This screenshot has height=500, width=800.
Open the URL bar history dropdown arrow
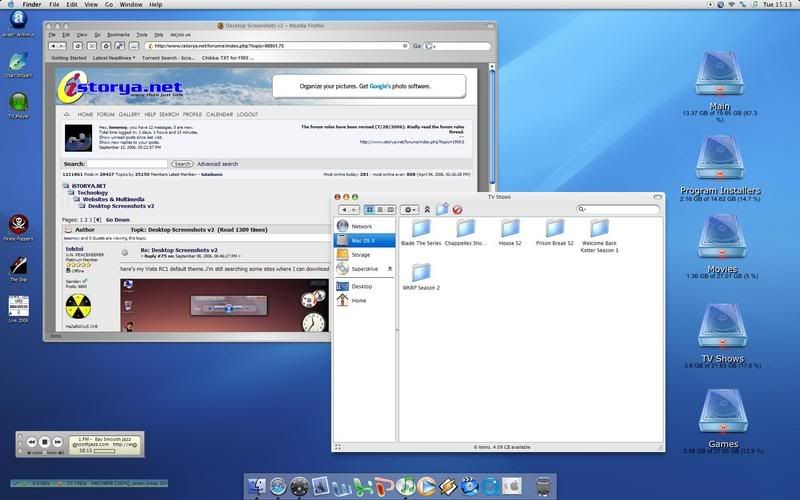click(406, 45)
